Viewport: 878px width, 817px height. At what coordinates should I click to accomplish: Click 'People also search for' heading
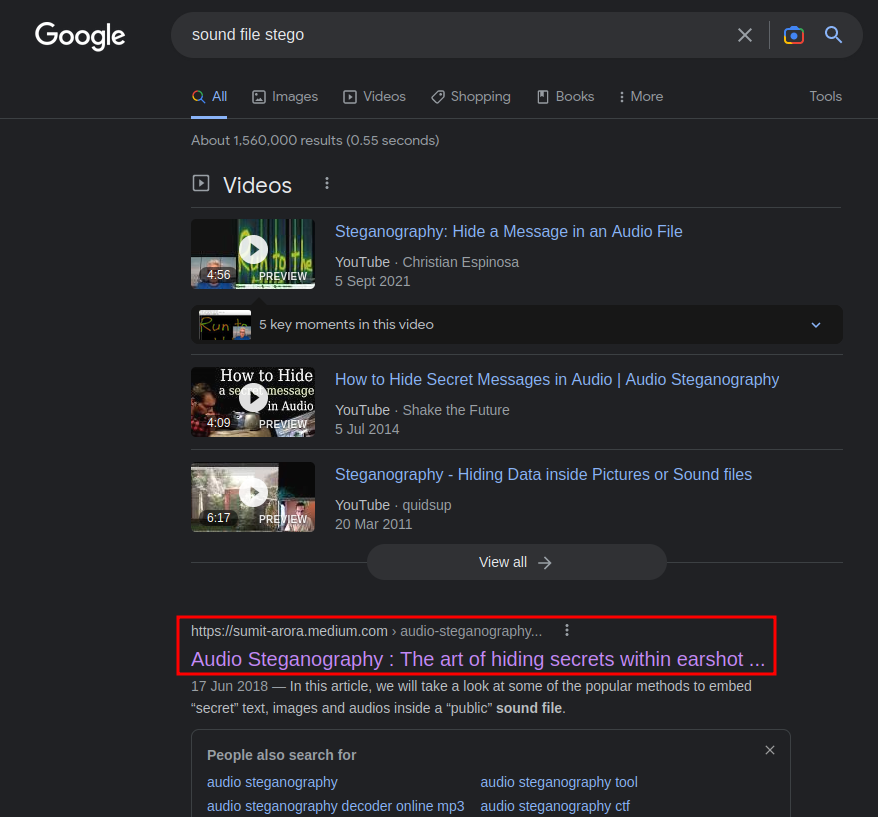point(282,755)
